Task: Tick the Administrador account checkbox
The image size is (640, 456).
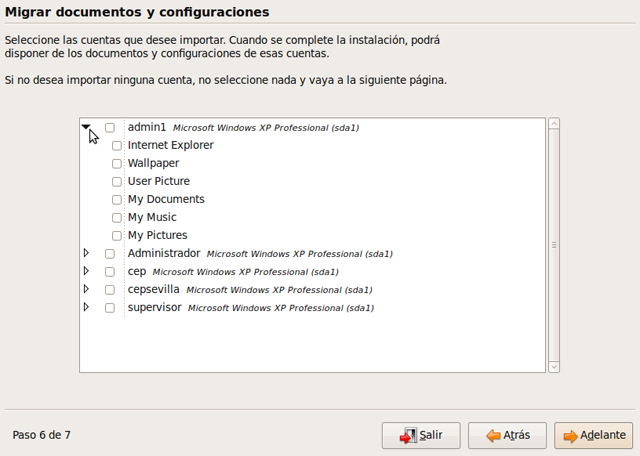Action: click(x=110, y=254)
